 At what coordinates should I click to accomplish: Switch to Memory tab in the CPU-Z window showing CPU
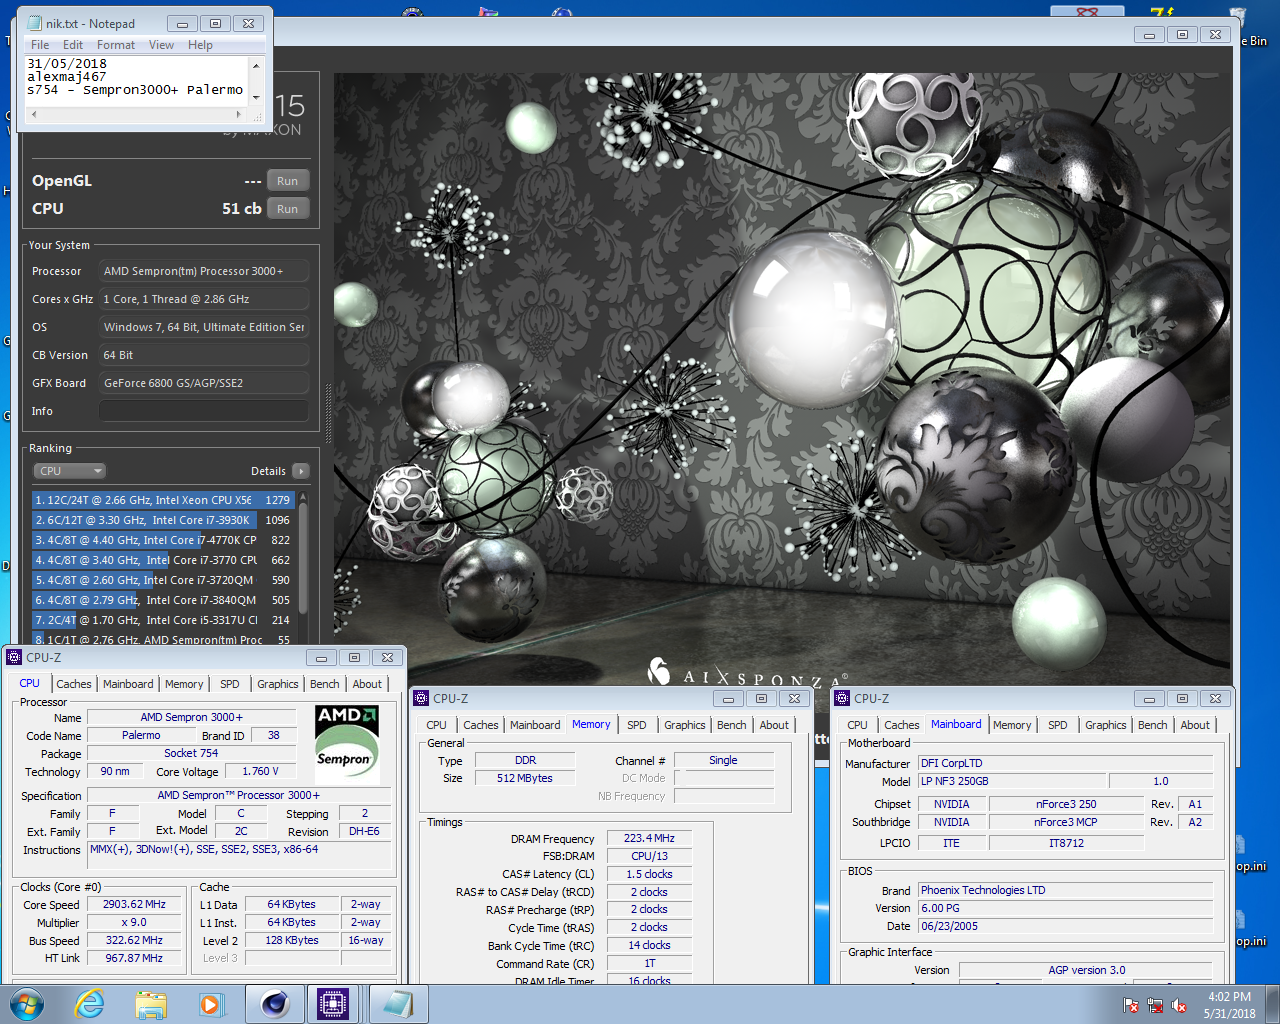184,684
